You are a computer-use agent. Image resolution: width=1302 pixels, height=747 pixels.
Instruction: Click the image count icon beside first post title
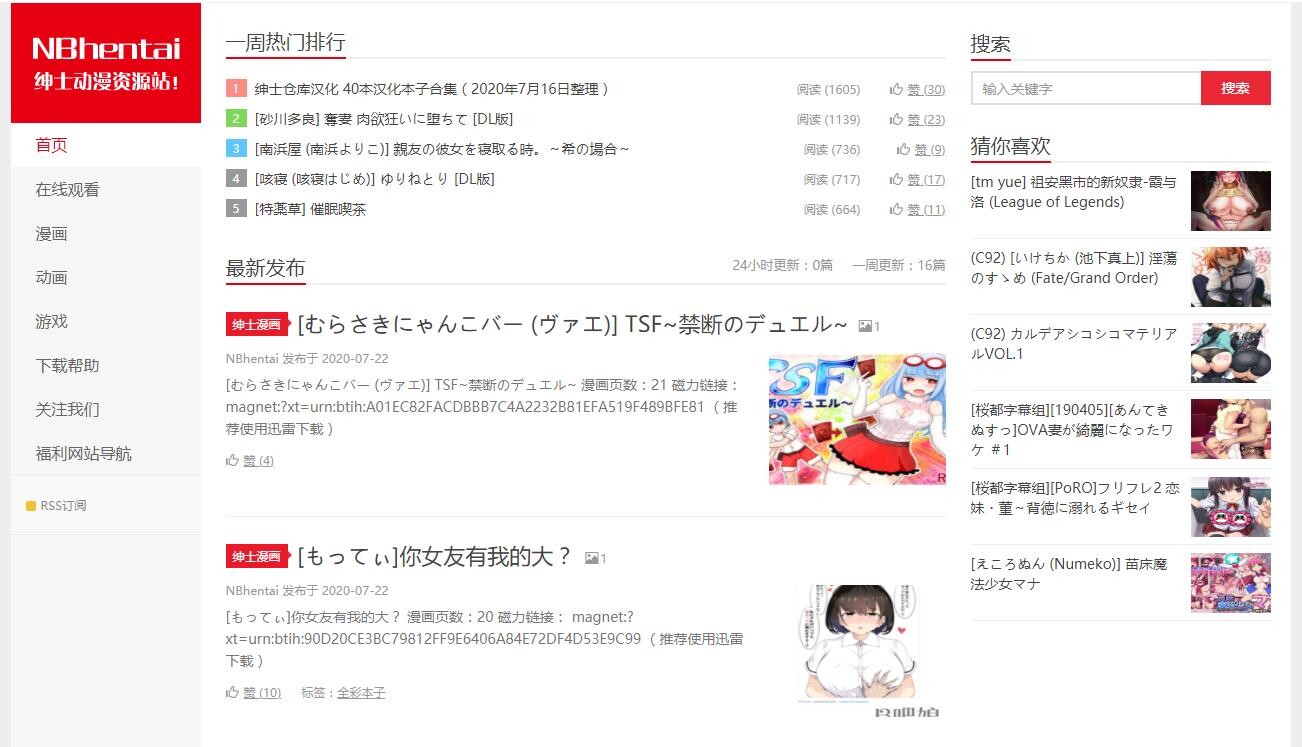point(866,326)
